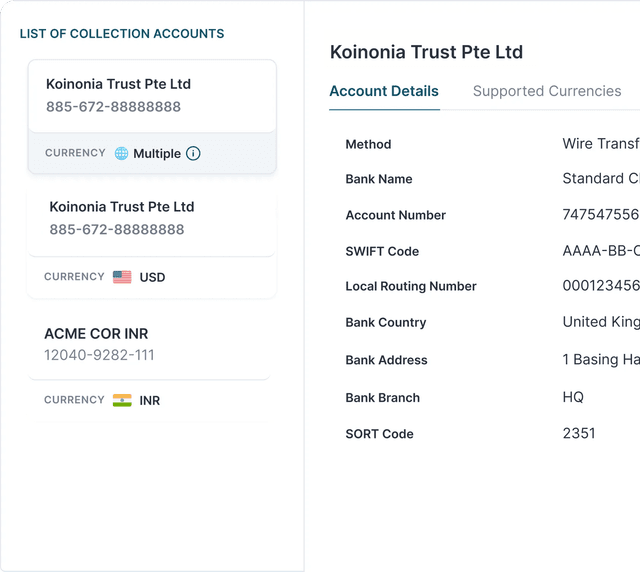
Task: Click the Multiple currency label
Action: pos(157,154)
